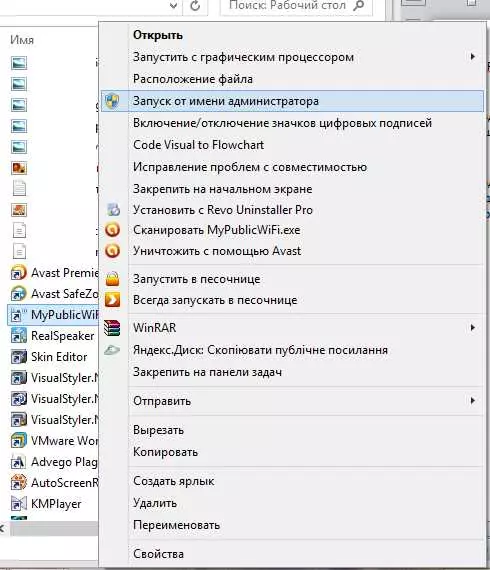
Task: Click the Revo Uninstaller Pro icon
Action: click(x=113, y=209)
